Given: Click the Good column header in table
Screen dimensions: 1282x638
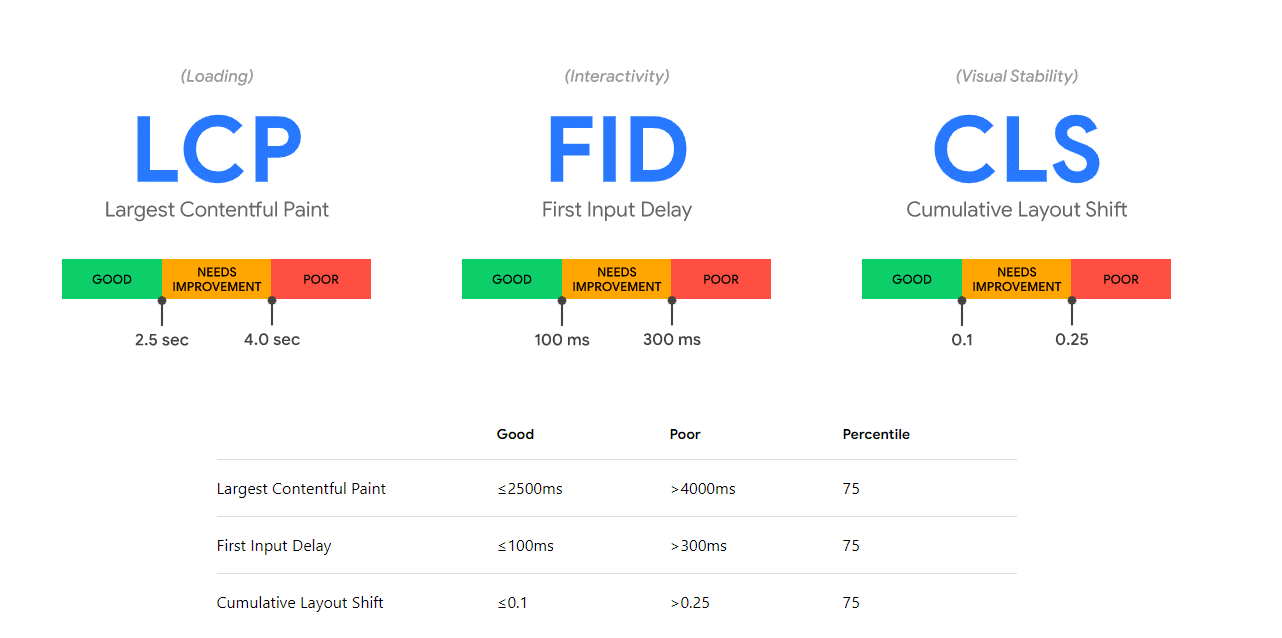Looking at the screenshot, I should (x=516, y=434).
